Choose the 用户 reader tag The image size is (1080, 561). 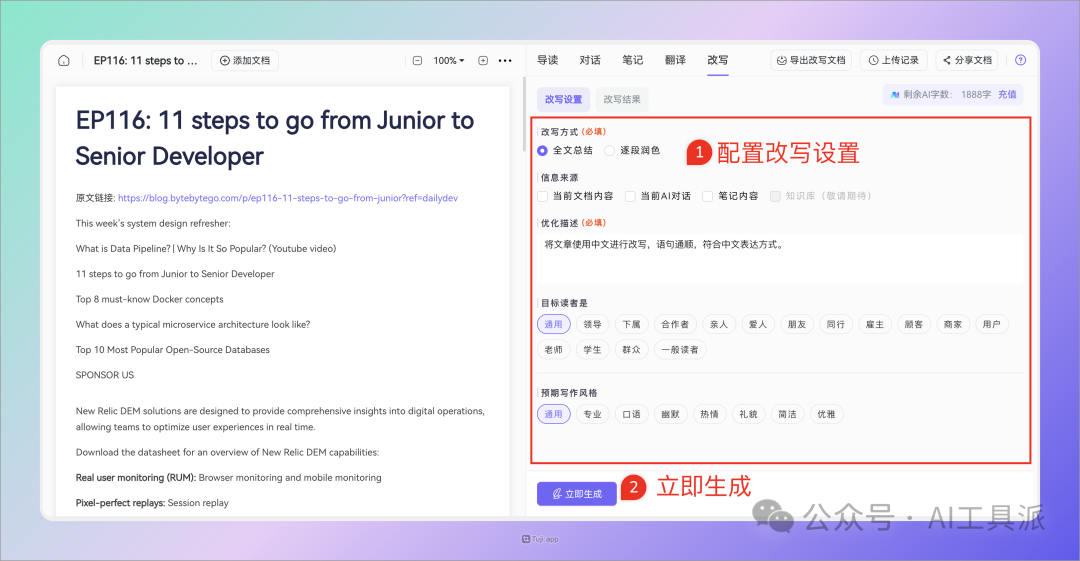[992, 325]
